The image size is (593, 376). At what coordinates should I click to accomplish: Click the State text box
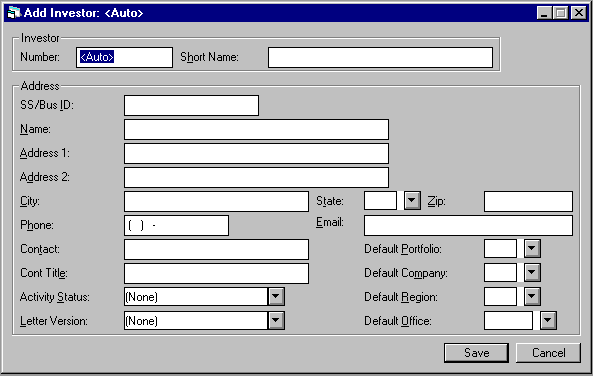click(380, 200)
